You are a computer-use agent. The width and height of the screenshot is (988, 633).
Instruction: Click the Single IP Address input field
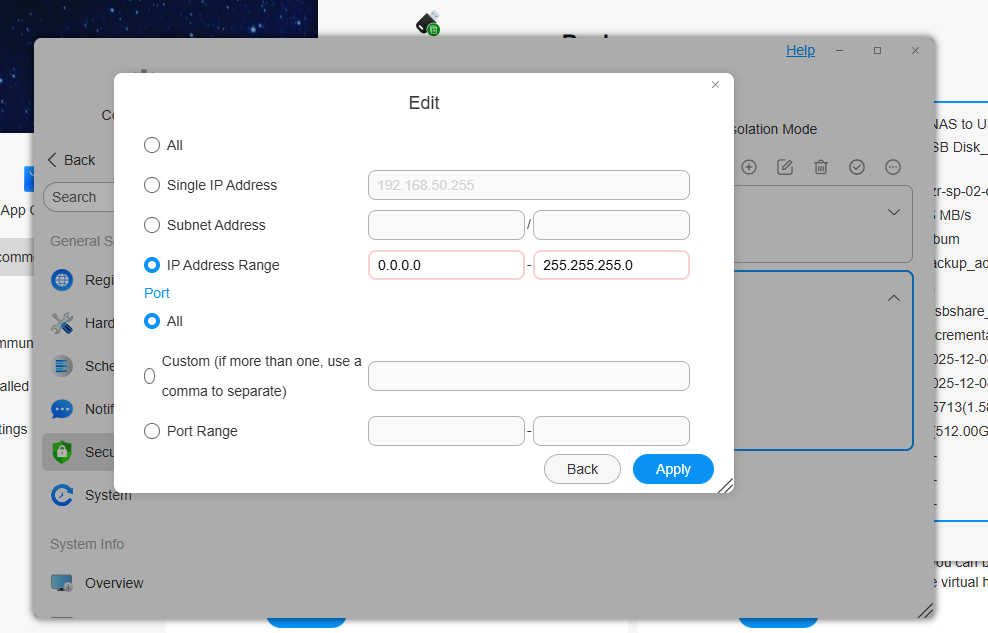(x=529, y=185)
